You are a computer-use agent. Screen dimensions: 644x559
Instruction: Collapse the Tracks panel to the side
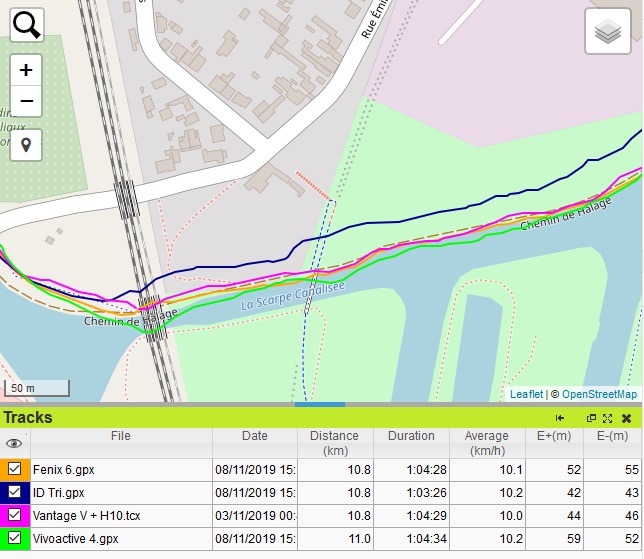[560, 418]
